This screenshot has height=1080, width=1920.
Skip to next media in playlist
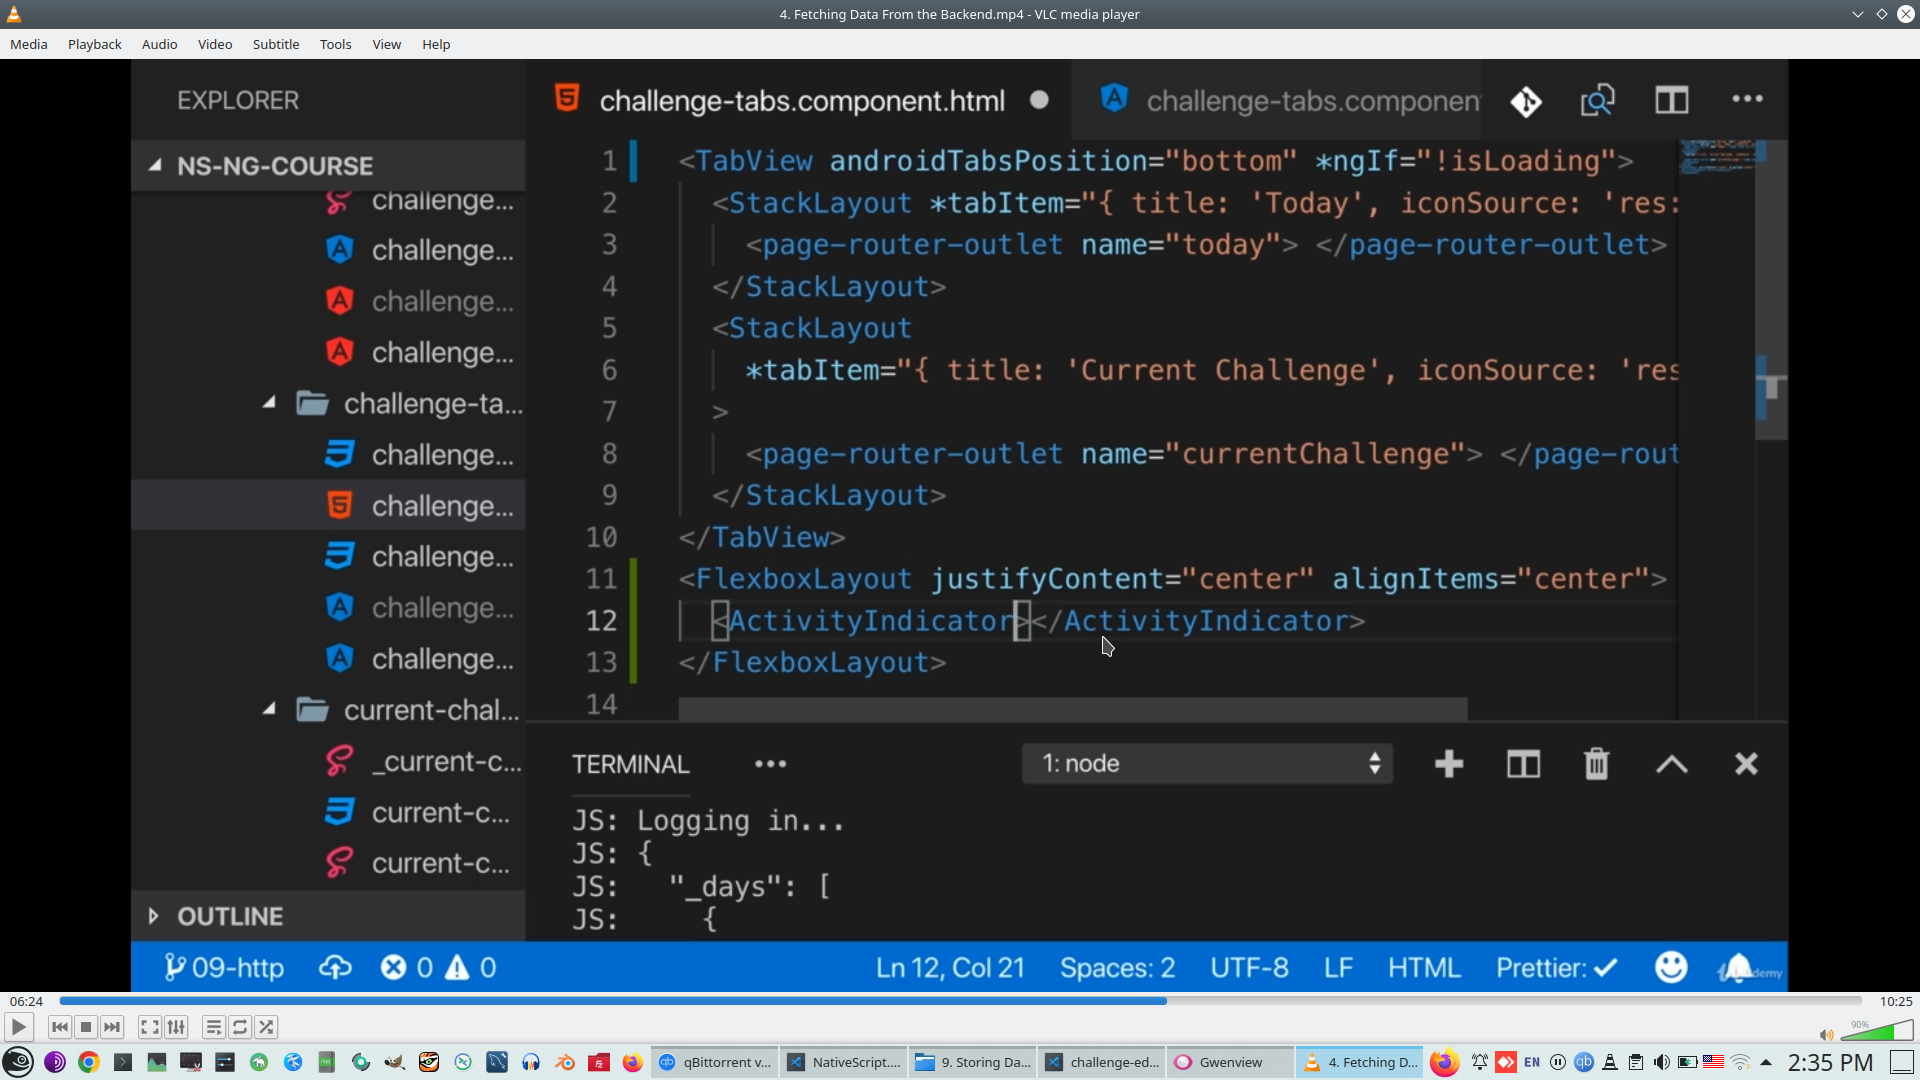[x=112, y=1027]
